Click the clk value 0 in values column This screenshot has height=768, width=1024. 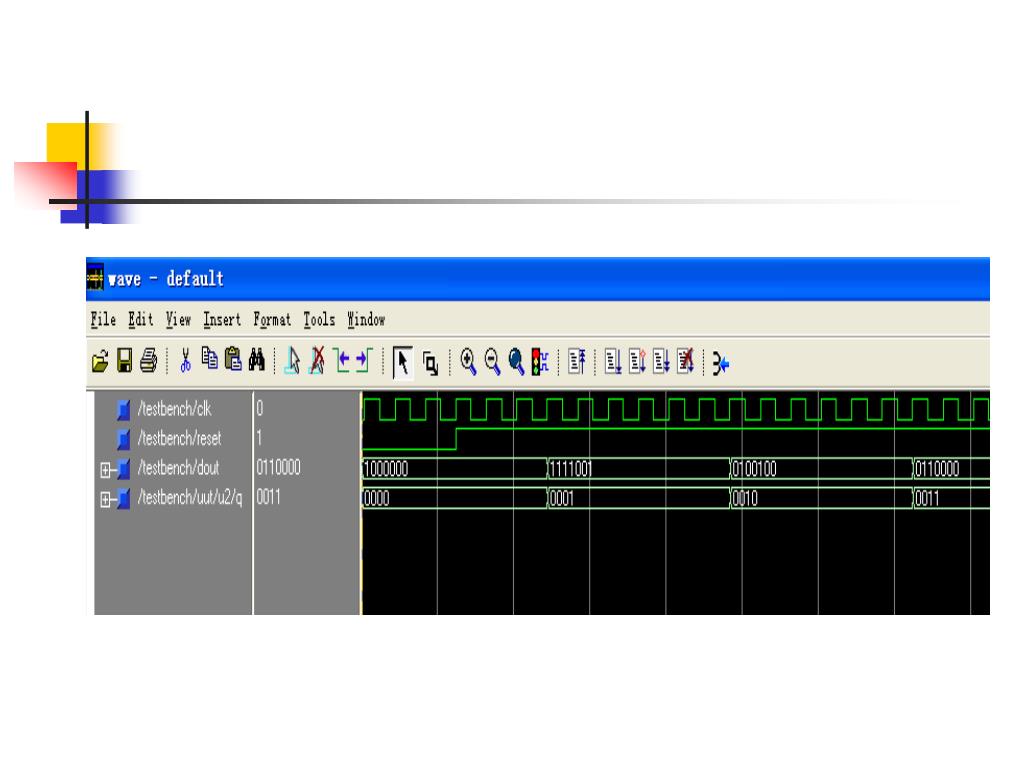[x=259, y=409]
